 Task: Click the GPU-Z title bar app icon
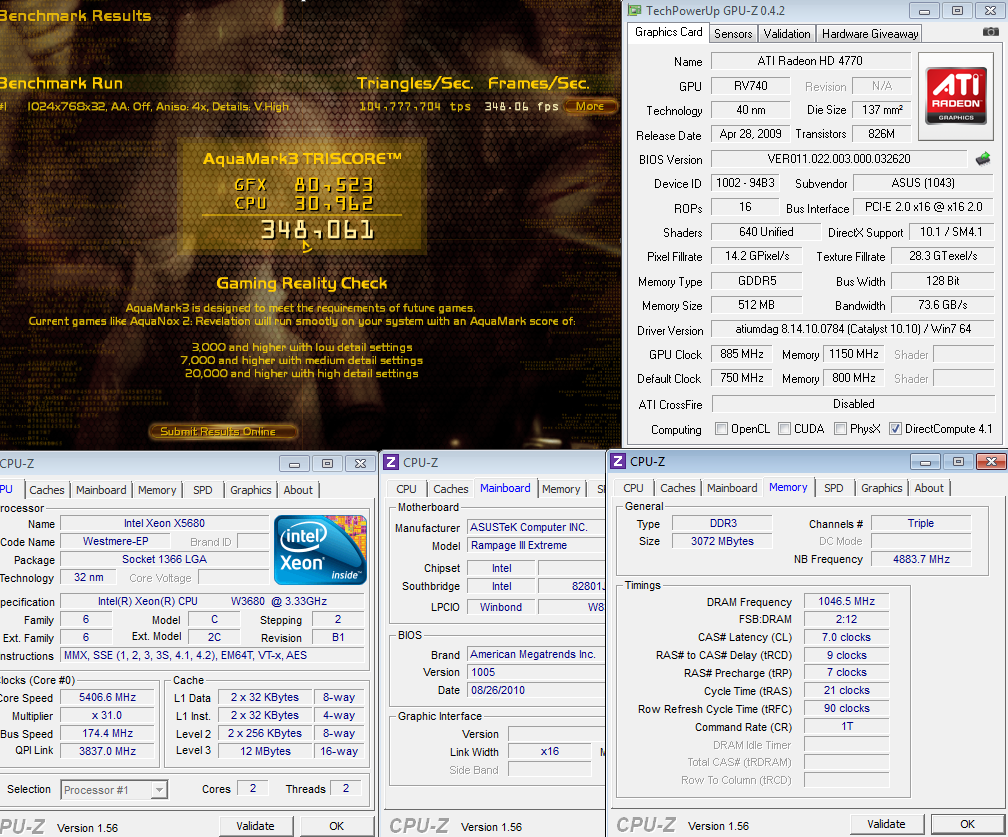(x=634, y=10)
